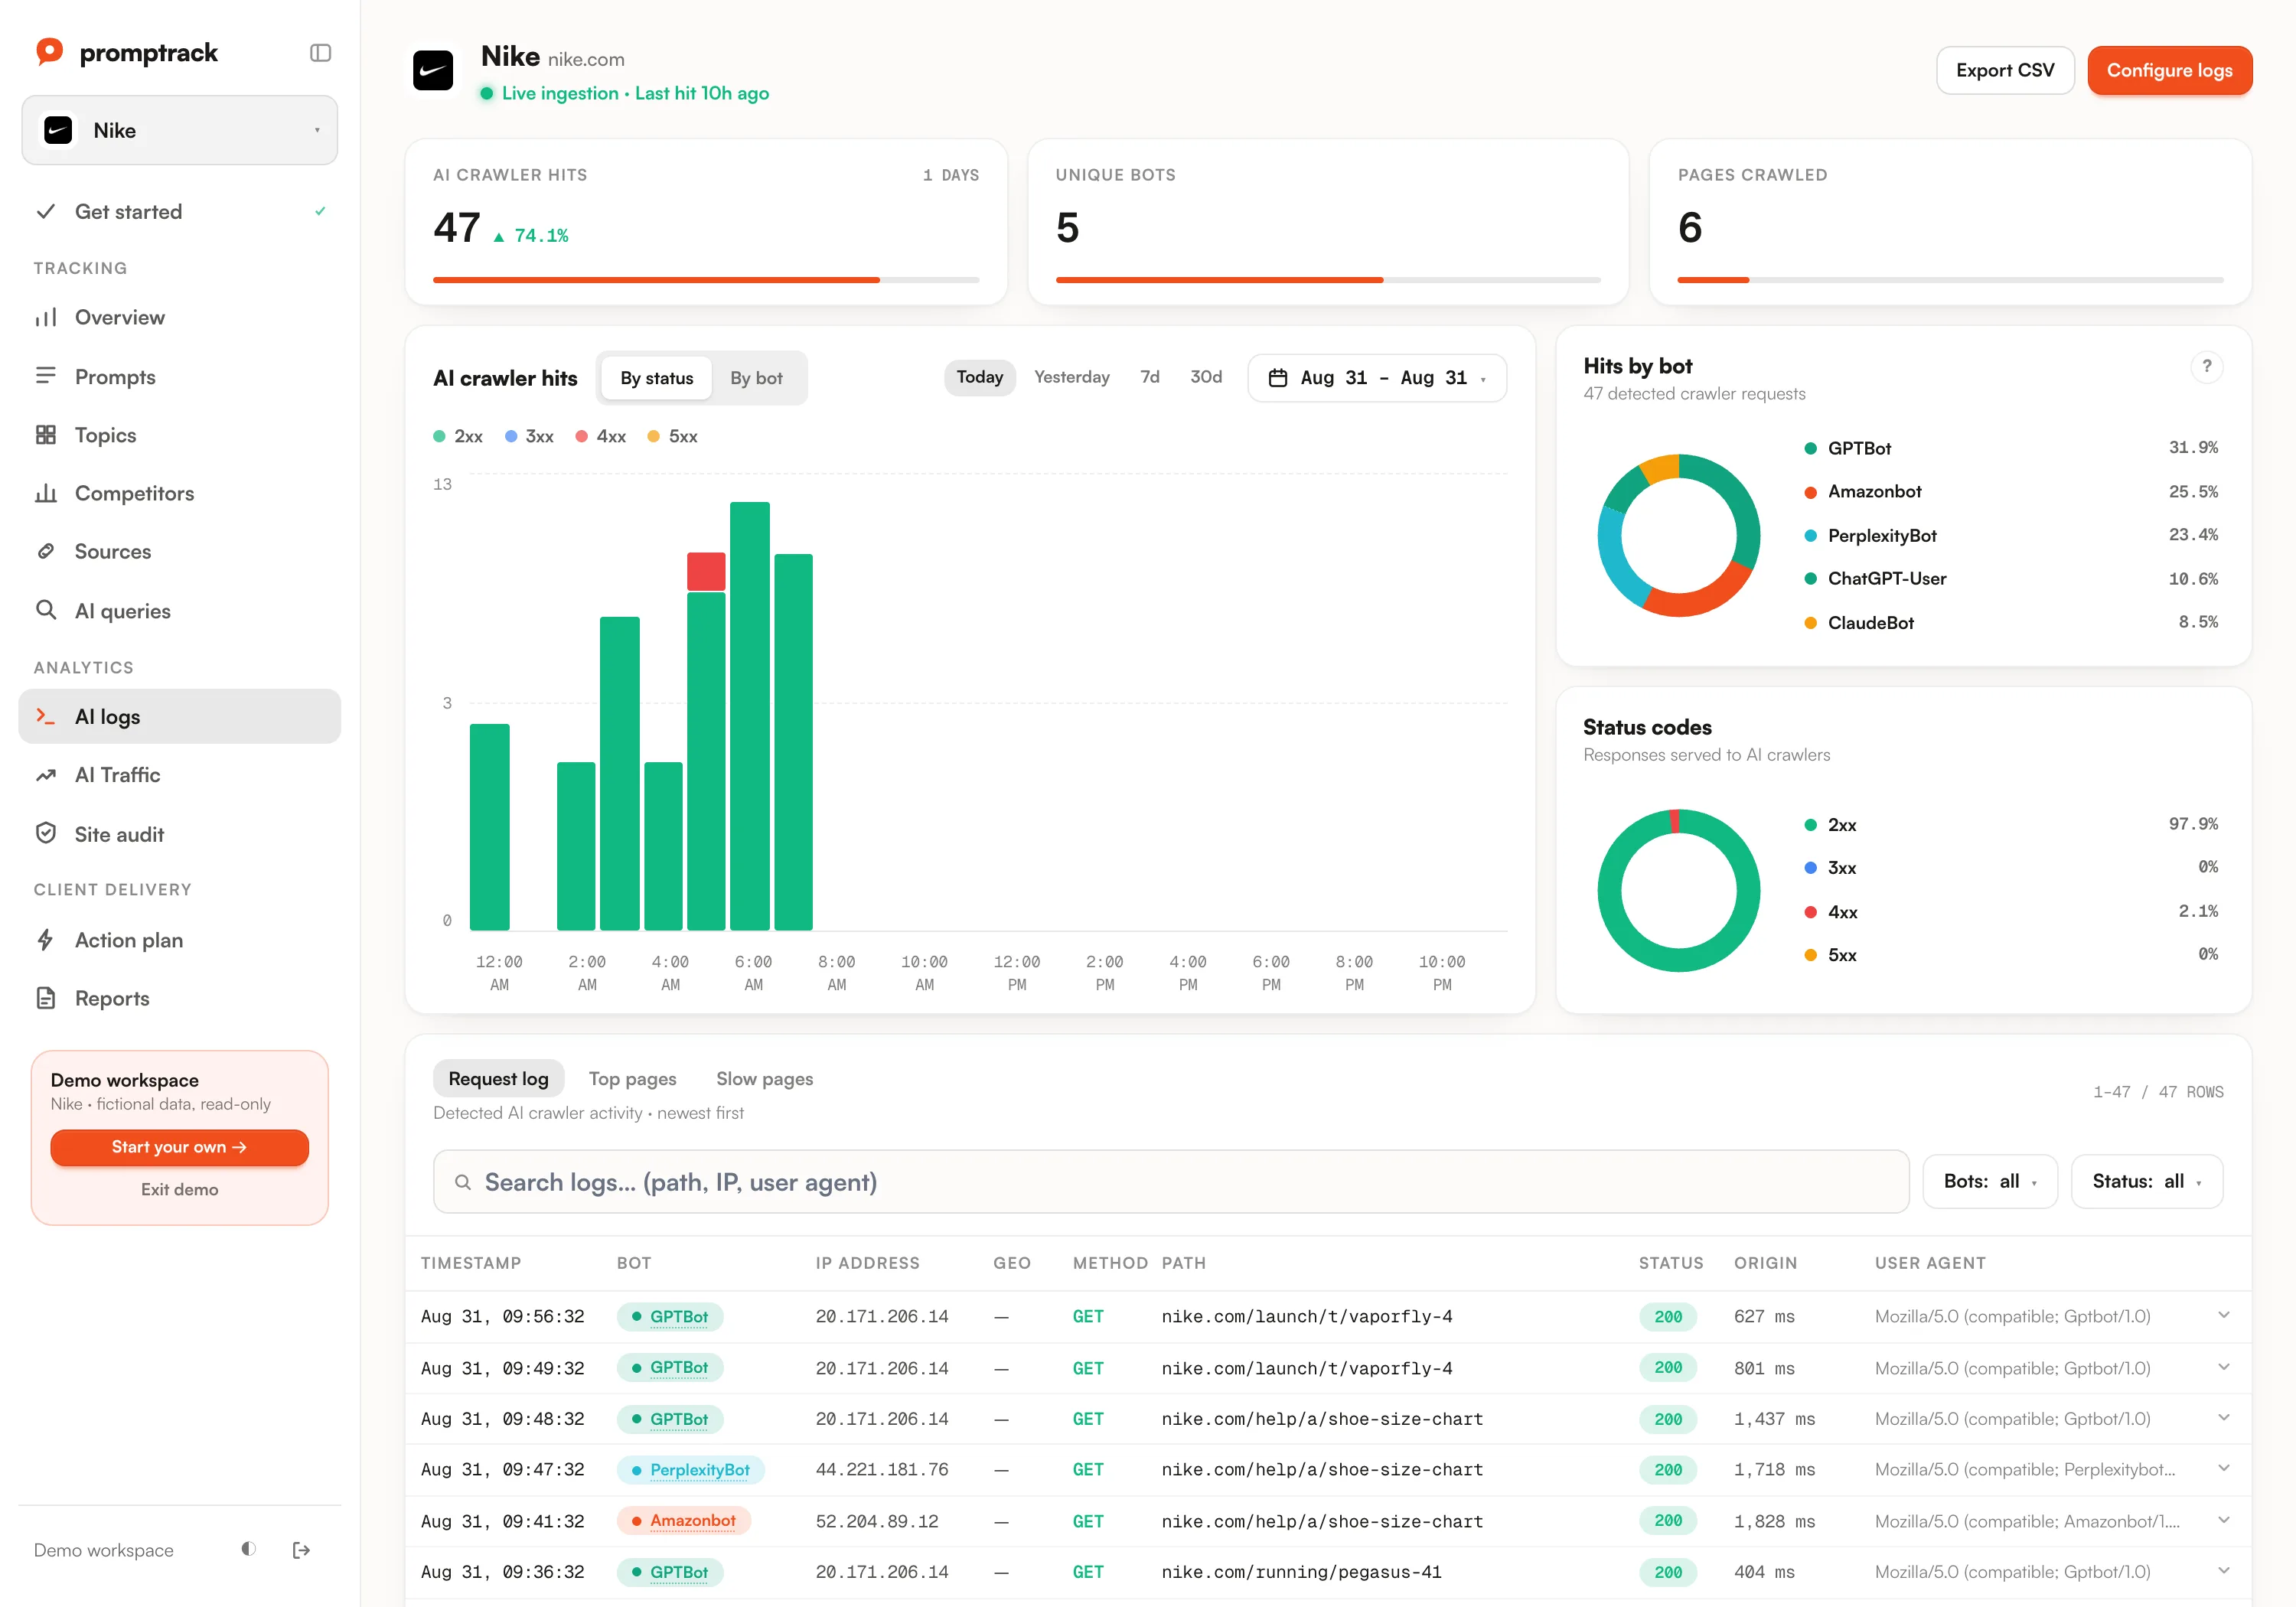Toggle the 4xx legend series
The width and height of the screenshot is (2296, 1607).
tap(601, 437)
